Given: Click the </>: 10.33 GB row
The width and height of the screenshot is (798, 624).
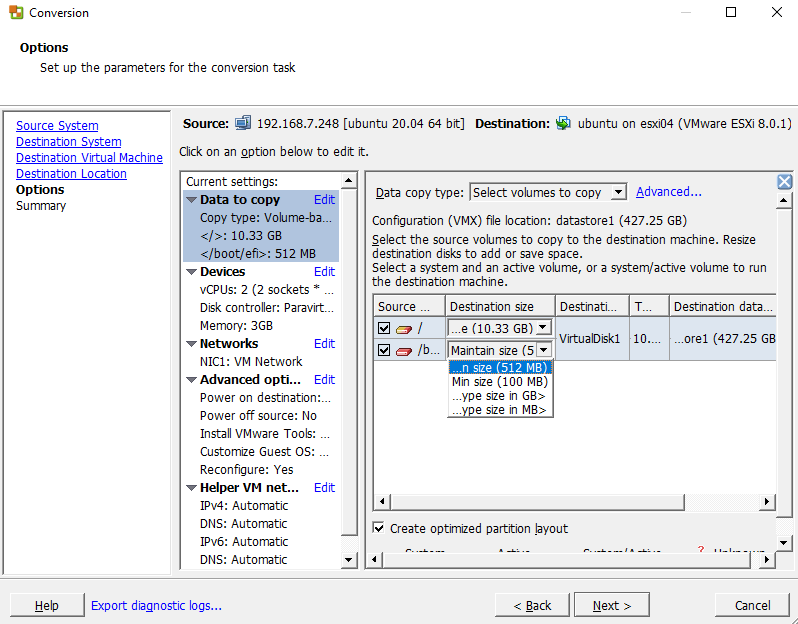Looking at the screenshot, I should 241,236.
